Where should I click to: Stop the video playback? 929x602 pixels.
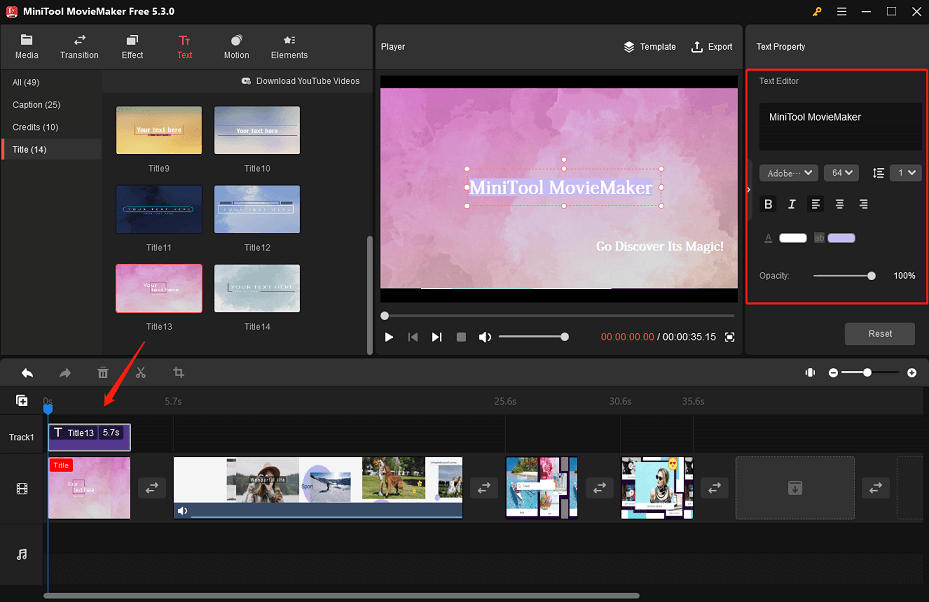coord(461,337)
